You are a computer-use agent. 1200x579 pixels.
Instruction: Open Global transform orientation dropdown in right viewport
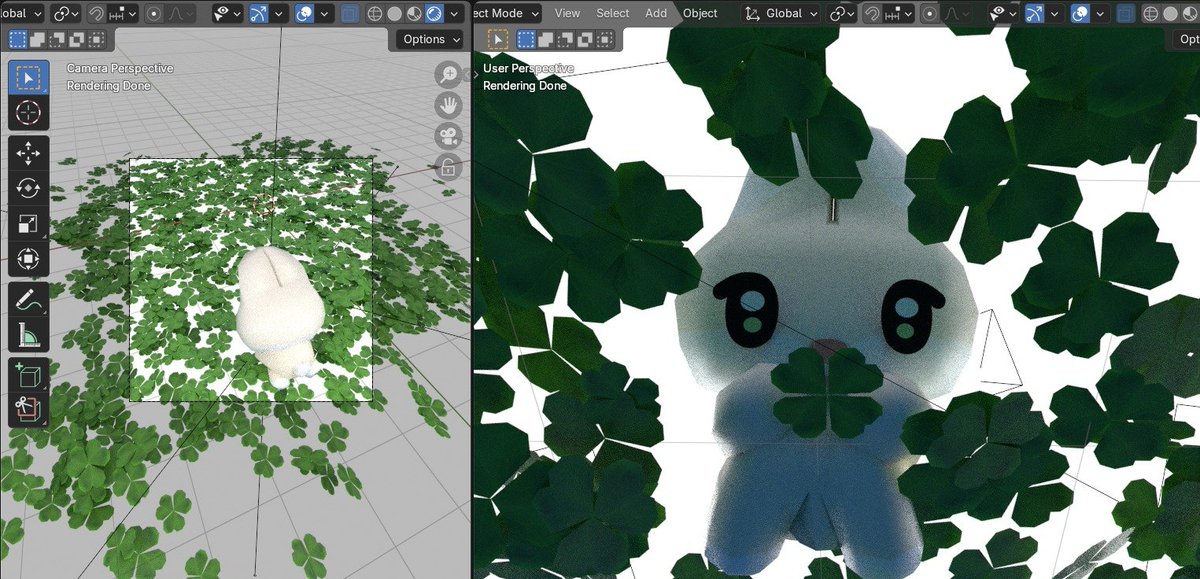[783, 13]
